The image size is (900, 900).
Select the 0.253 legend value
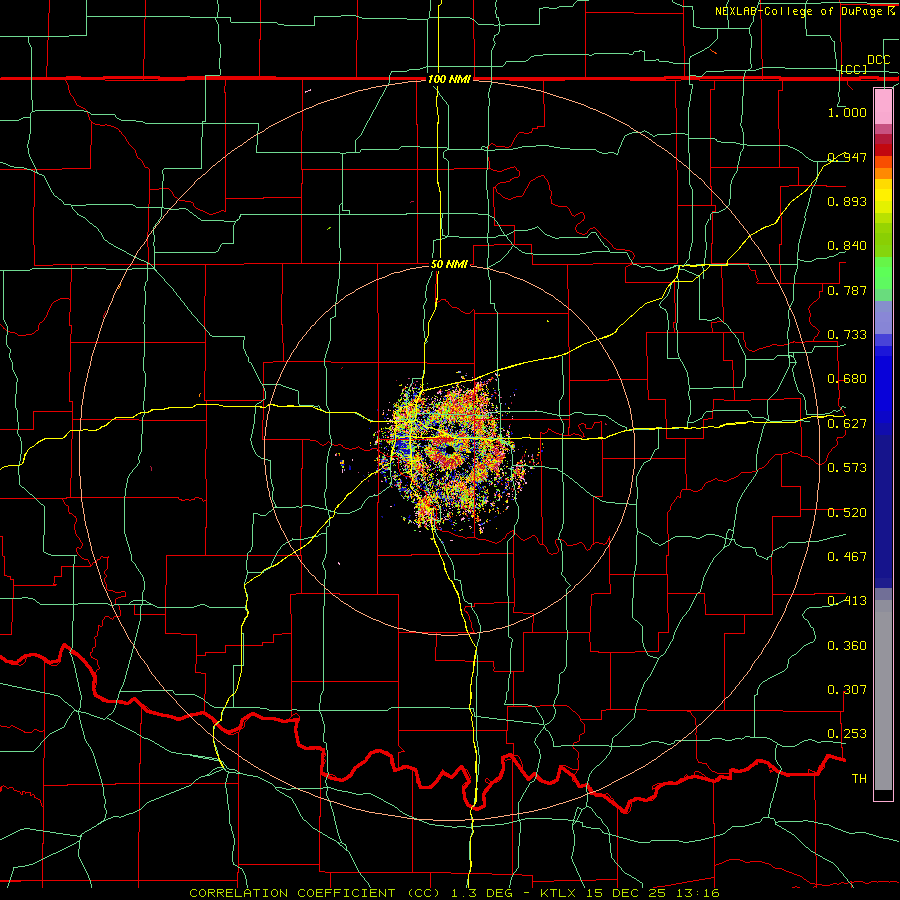(x=847, y=734)
